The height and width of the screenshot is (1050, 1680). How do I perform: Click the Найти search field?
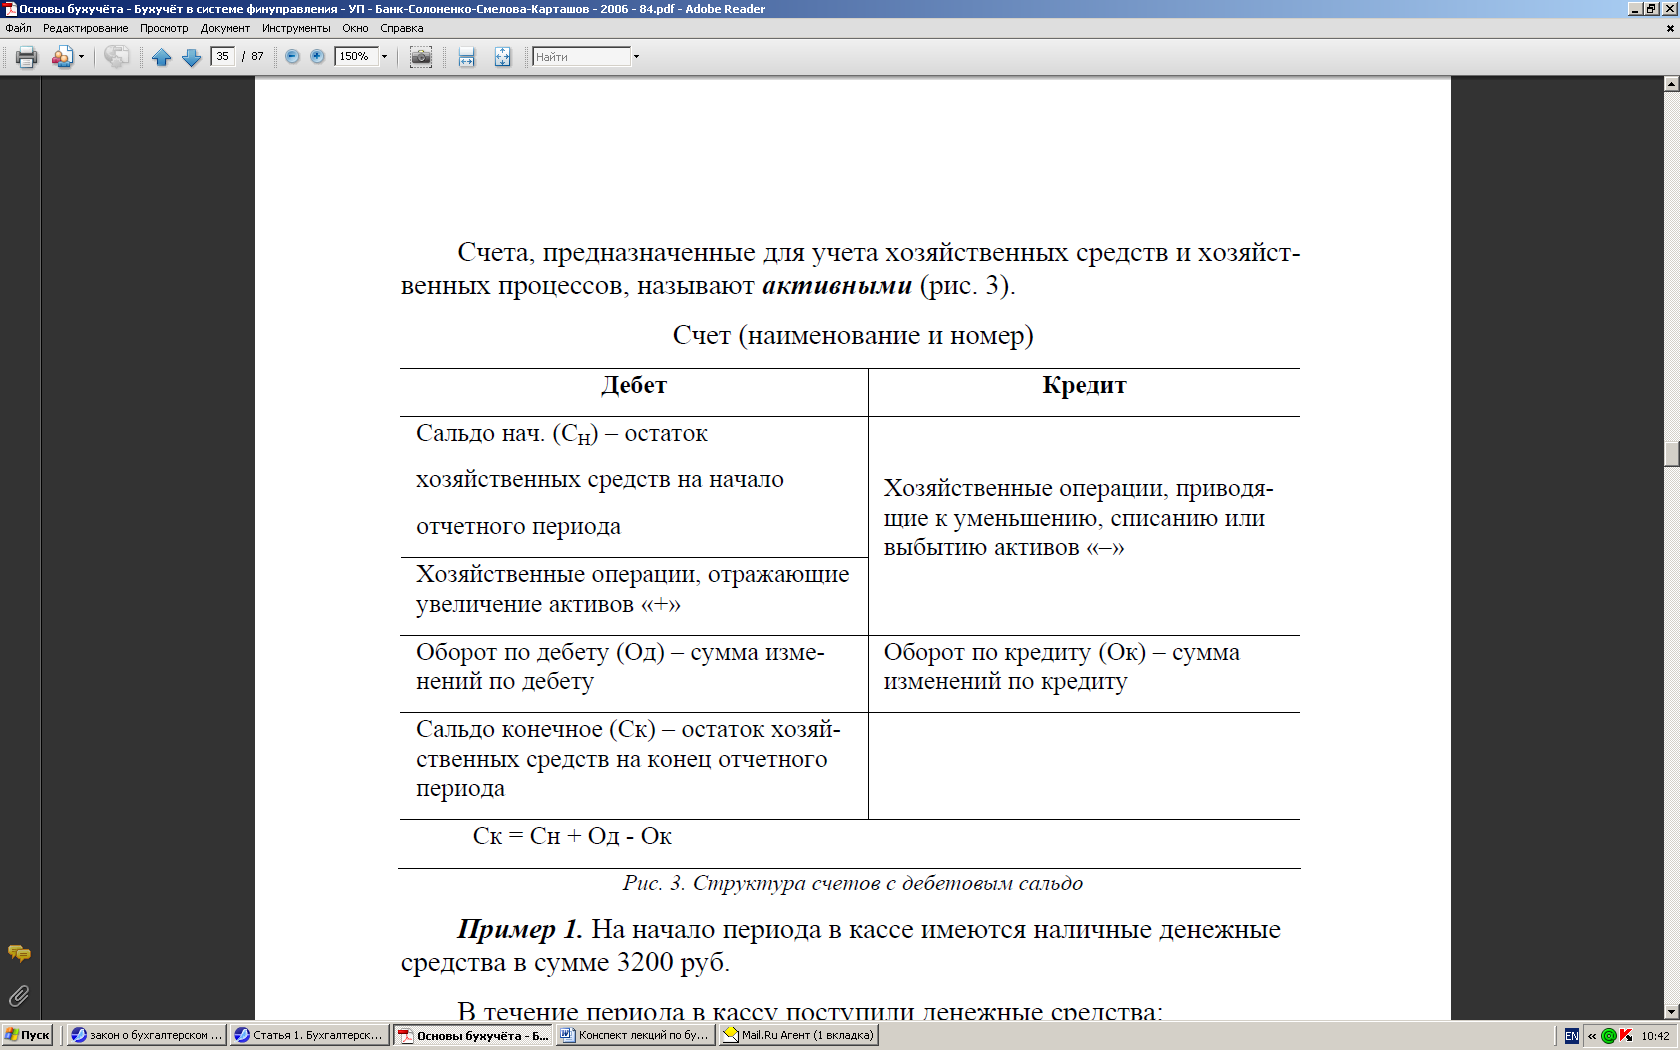point(581,56)
